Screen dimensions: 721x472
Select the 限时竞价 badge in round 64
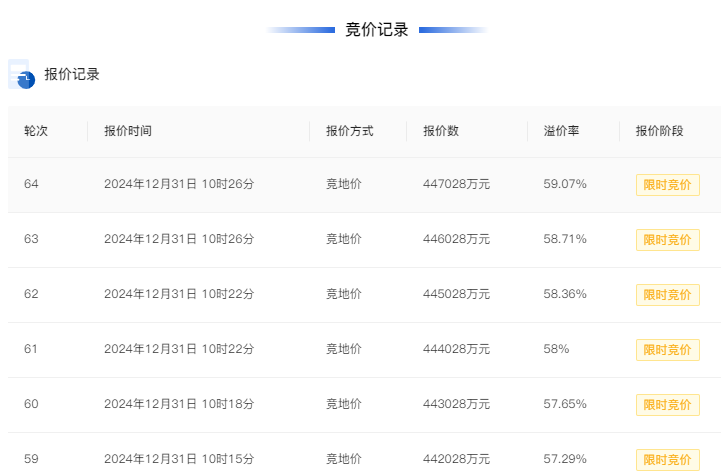coord(668,185)
